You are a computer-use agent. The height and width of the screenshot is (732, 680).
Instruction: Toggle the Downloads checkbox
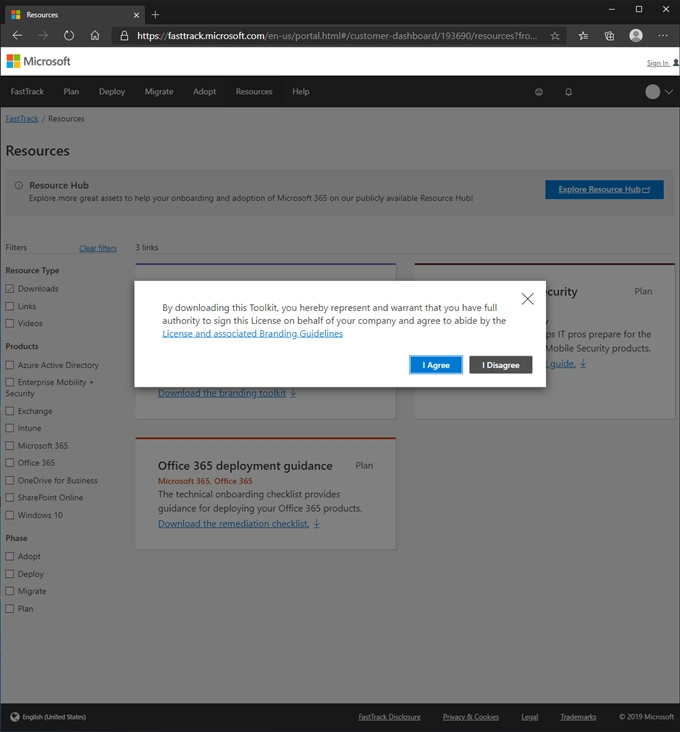tap(10, 289)
